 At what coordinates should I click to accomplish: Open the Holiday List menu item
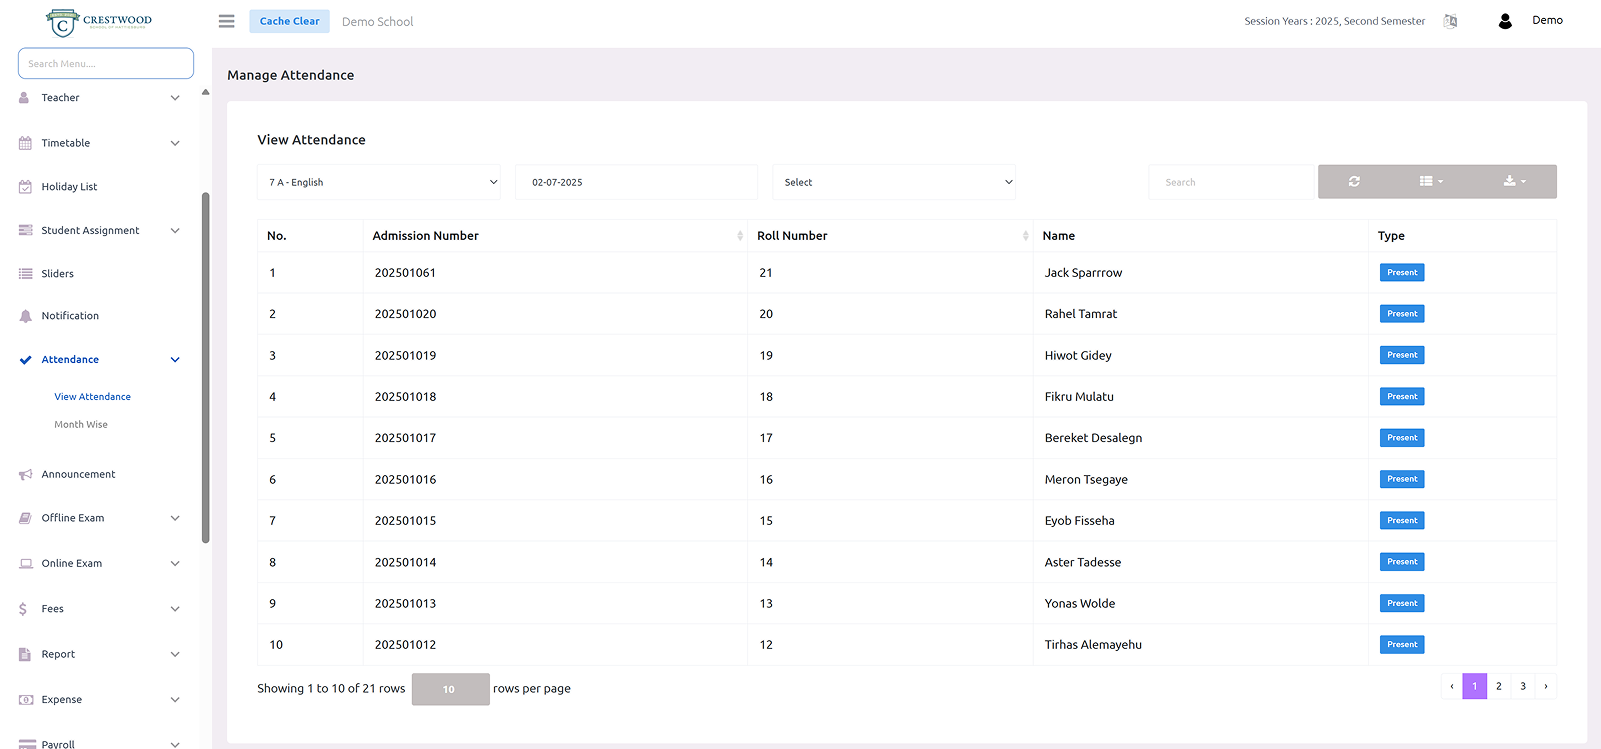(x=69, y=187)
